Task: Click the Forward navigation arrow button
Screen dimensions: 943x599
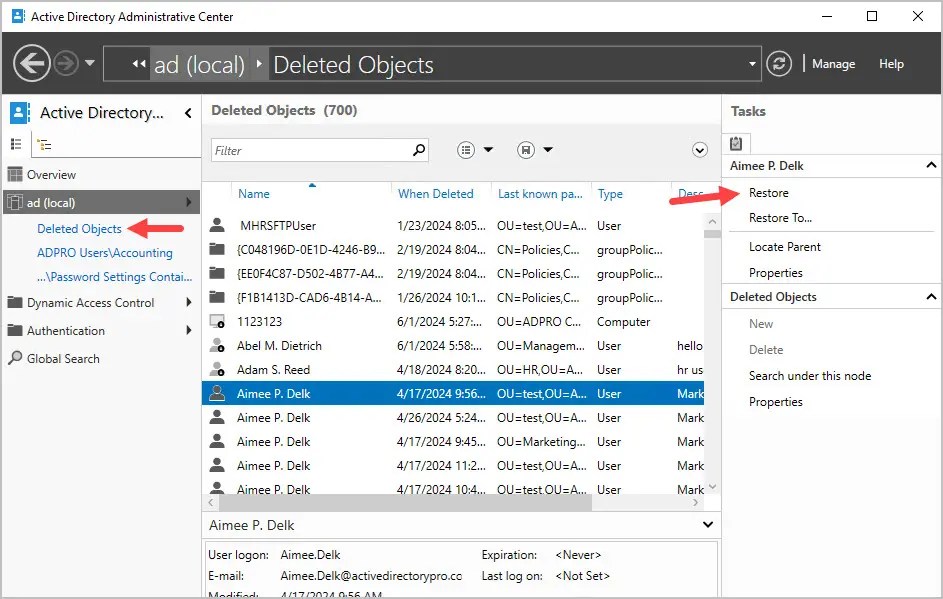Action: 66,63
